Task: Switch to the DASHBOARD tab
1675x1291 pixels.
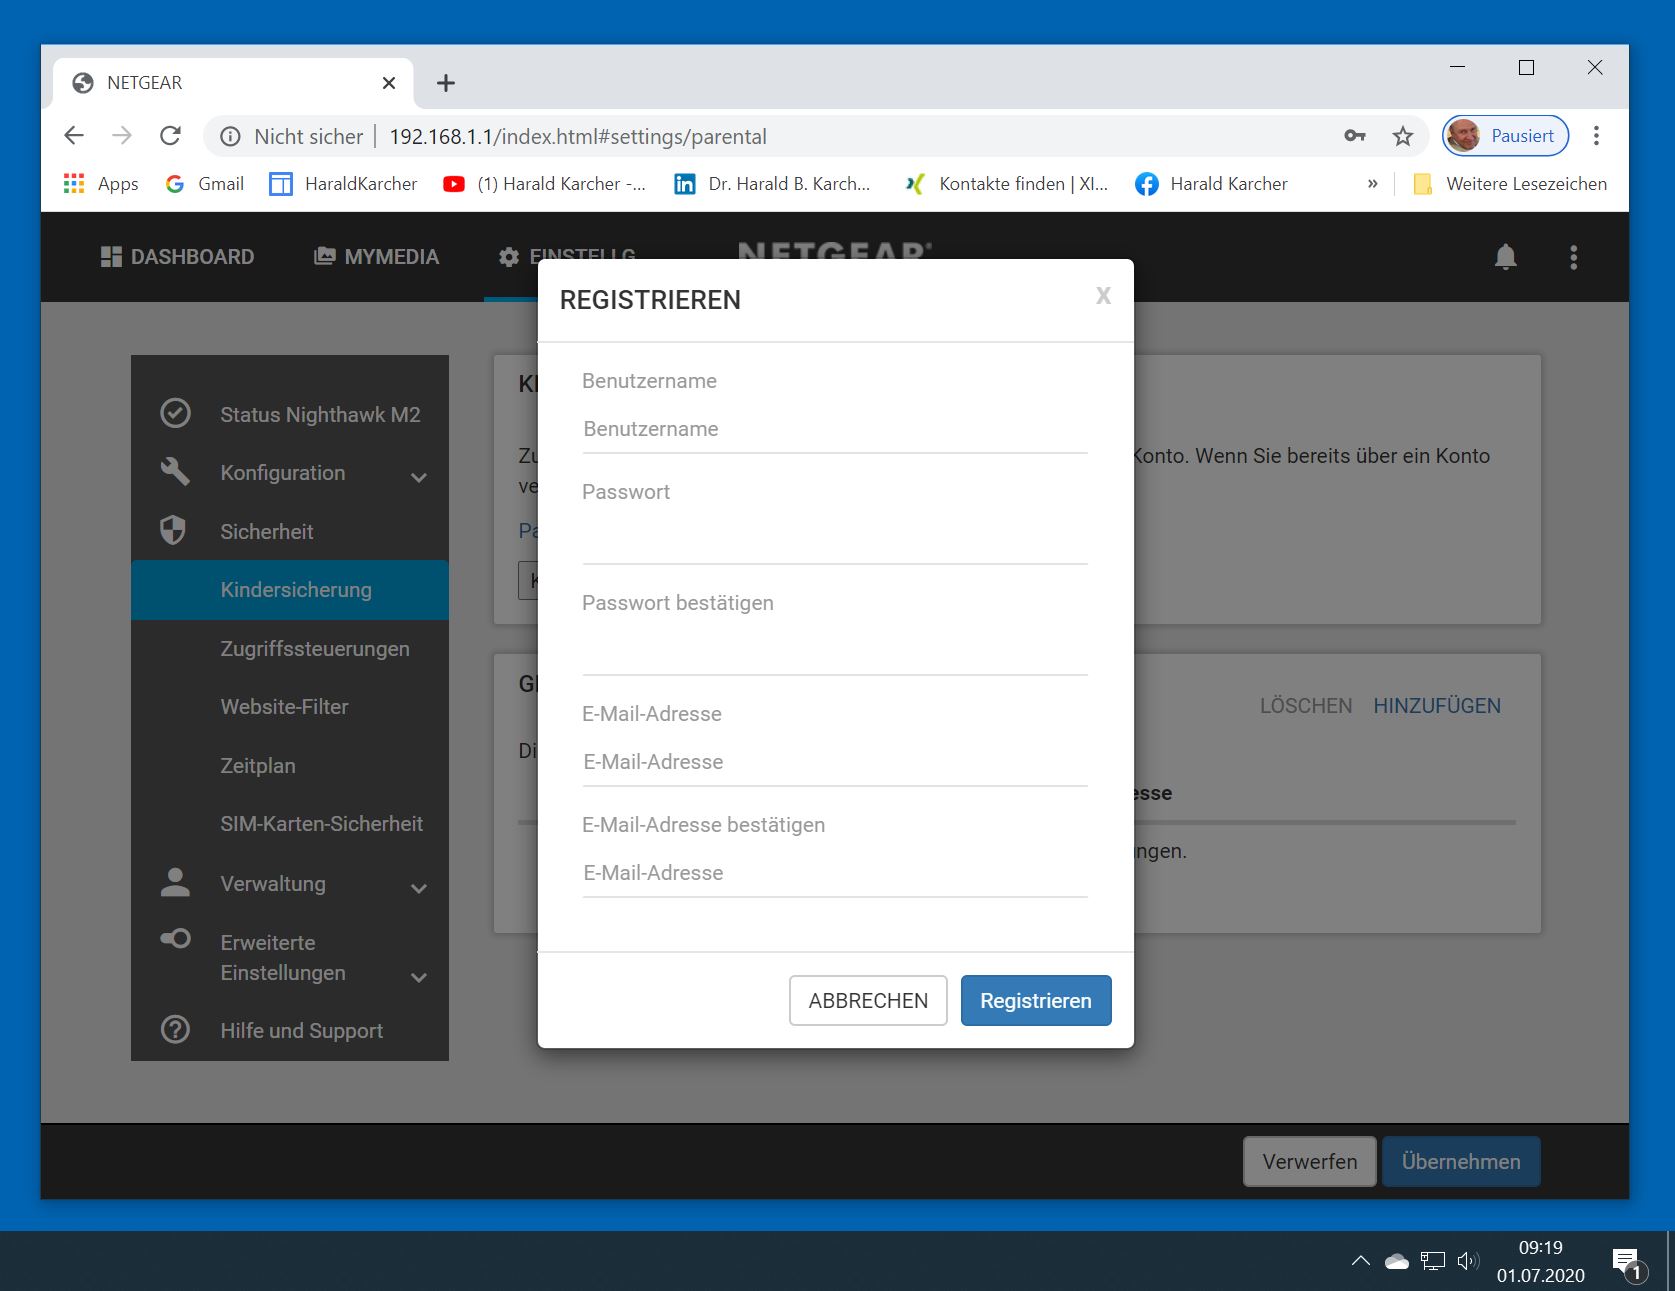Action: 178,257
